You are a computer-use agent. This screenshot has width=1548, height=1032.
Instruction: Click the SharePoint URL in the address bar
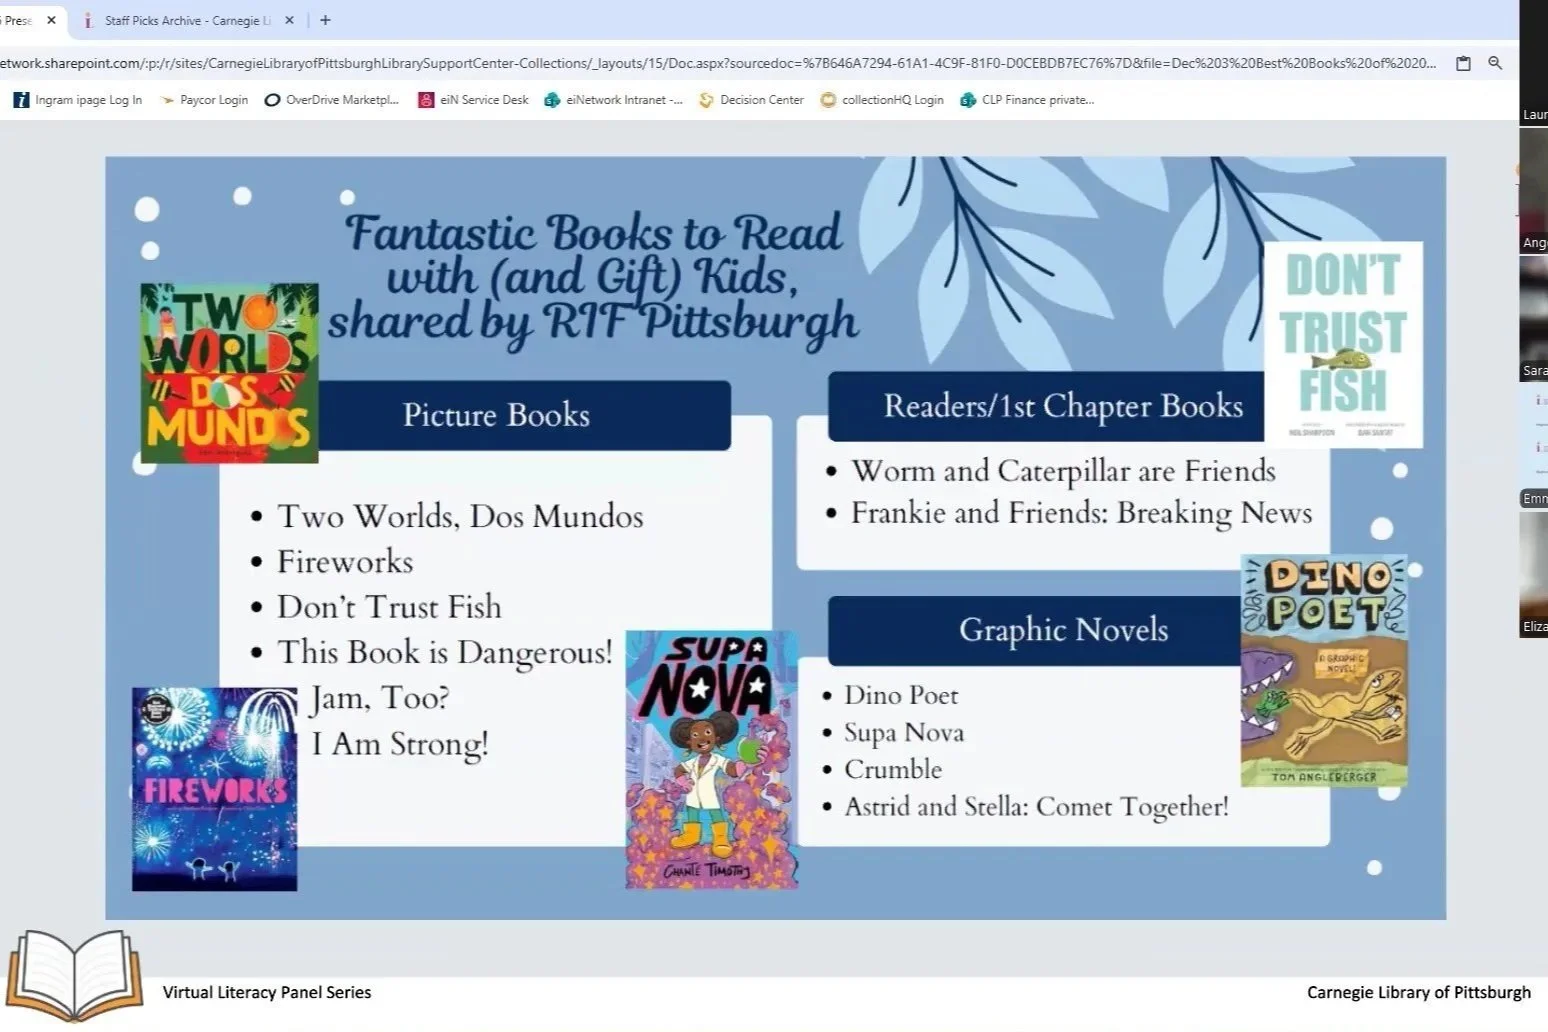coord(700,62)
